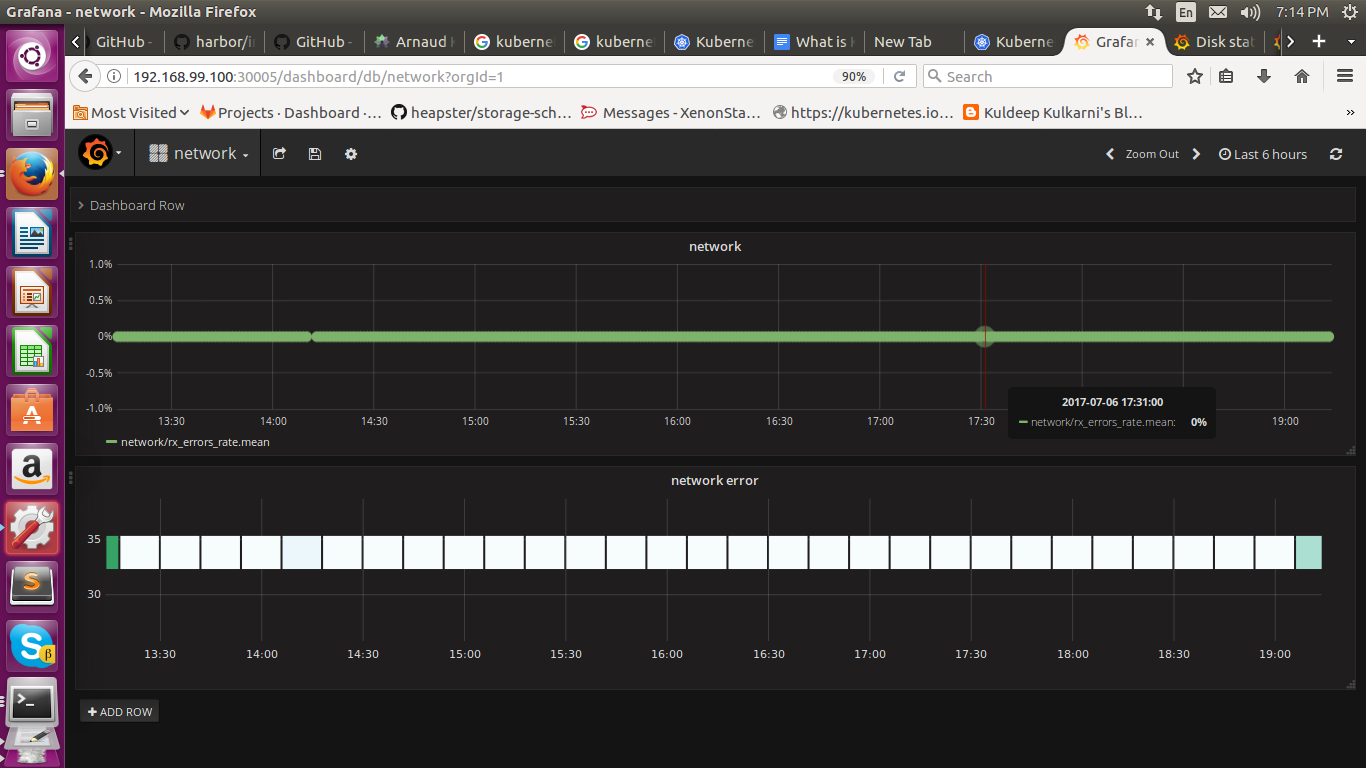Bookmark this page with the star icon

[1194, 76]
